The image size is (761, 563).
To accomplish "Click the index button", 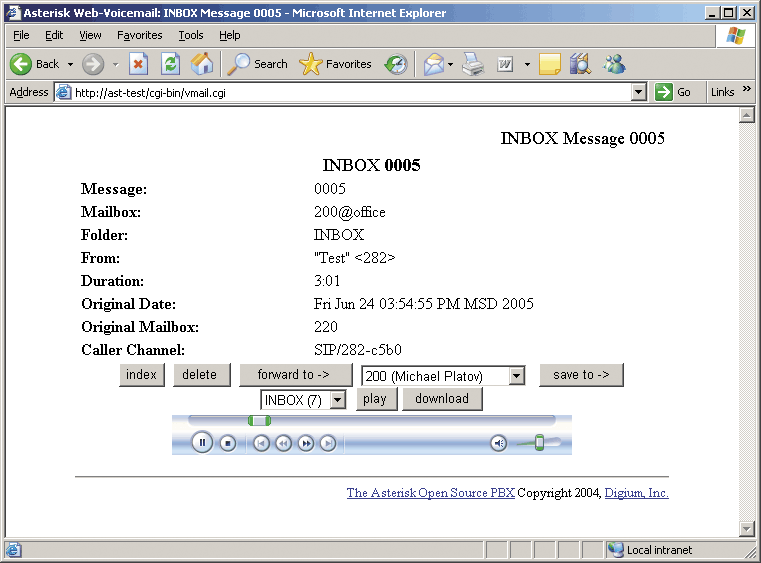I will [142, 375].
